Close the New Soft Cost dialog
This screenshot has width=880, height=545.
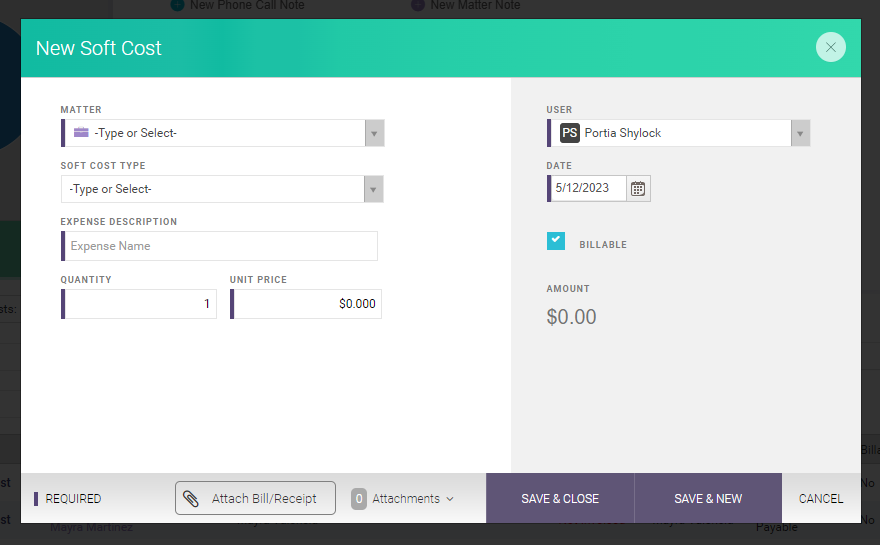830,47
